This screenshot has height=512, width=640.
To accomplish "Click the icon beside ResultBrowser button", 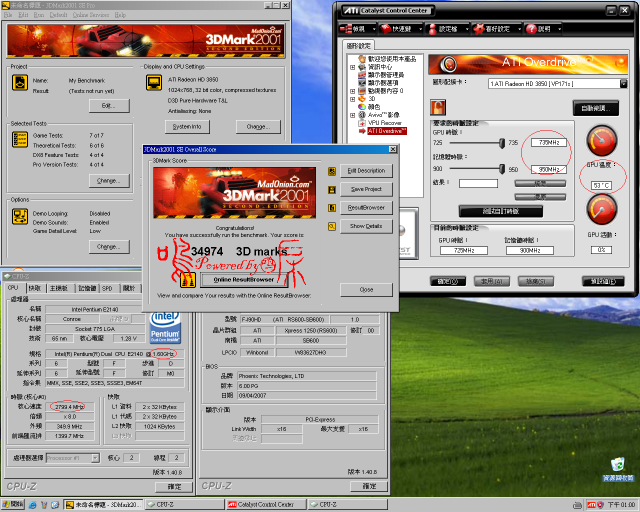I will (x=332, y=208).
